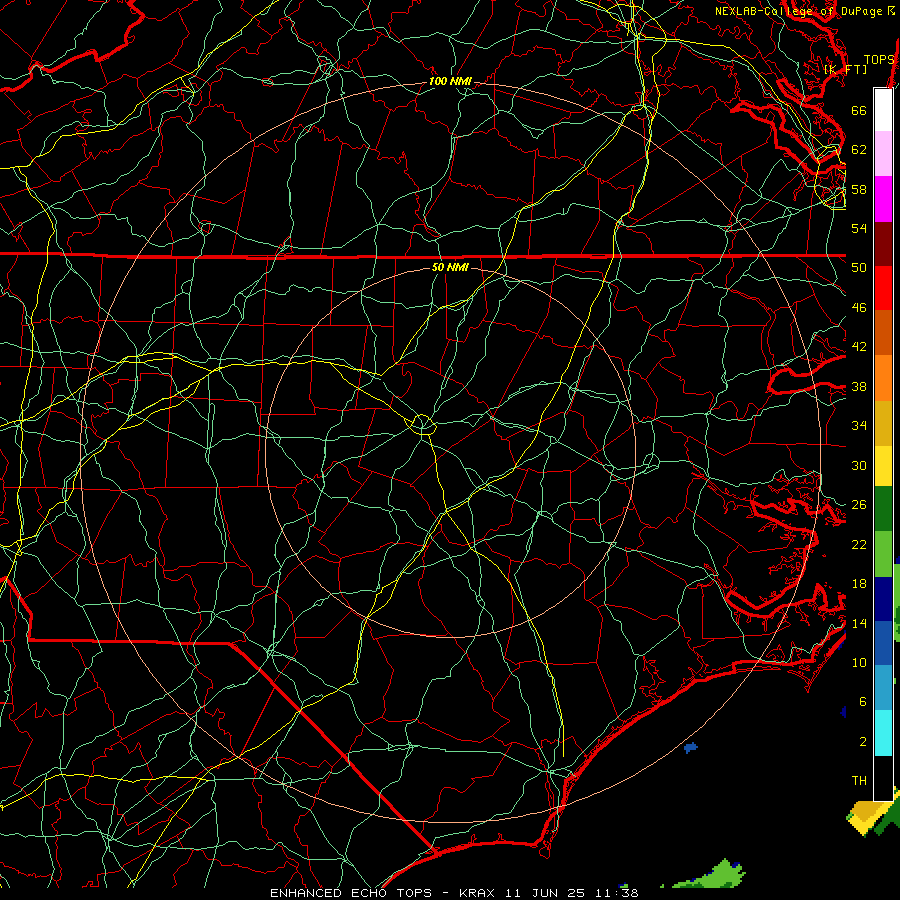The image size is (900, 900).
Task: Click the '66' legend value
Action: click(859, 110)
